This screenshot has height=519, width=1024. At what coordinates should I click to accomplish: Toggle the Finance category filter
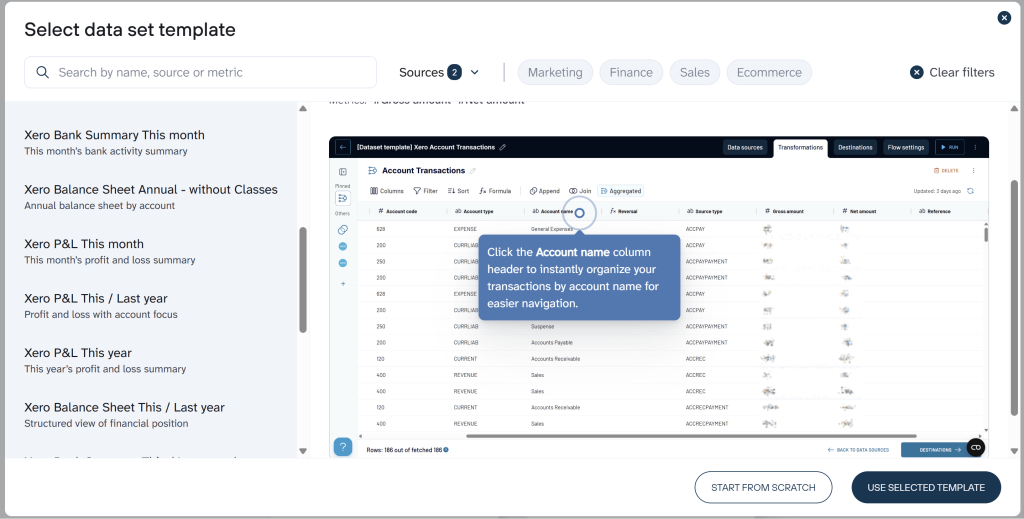tap(631, 72)
